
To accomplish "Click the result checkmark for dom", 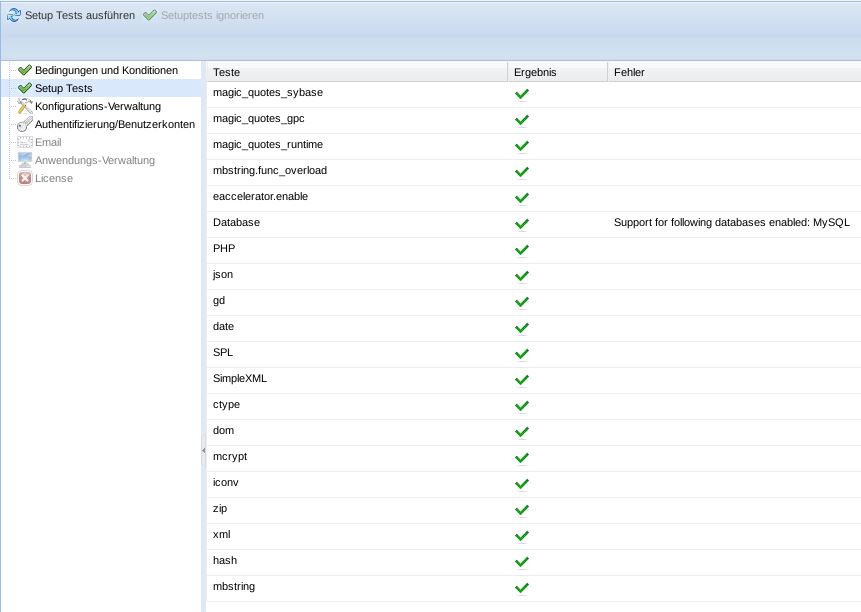I will [522, 431].
